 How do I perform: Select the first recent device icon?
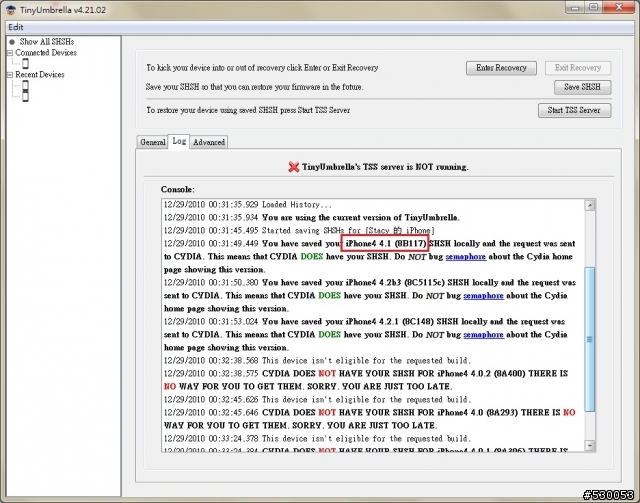(25, 85)
